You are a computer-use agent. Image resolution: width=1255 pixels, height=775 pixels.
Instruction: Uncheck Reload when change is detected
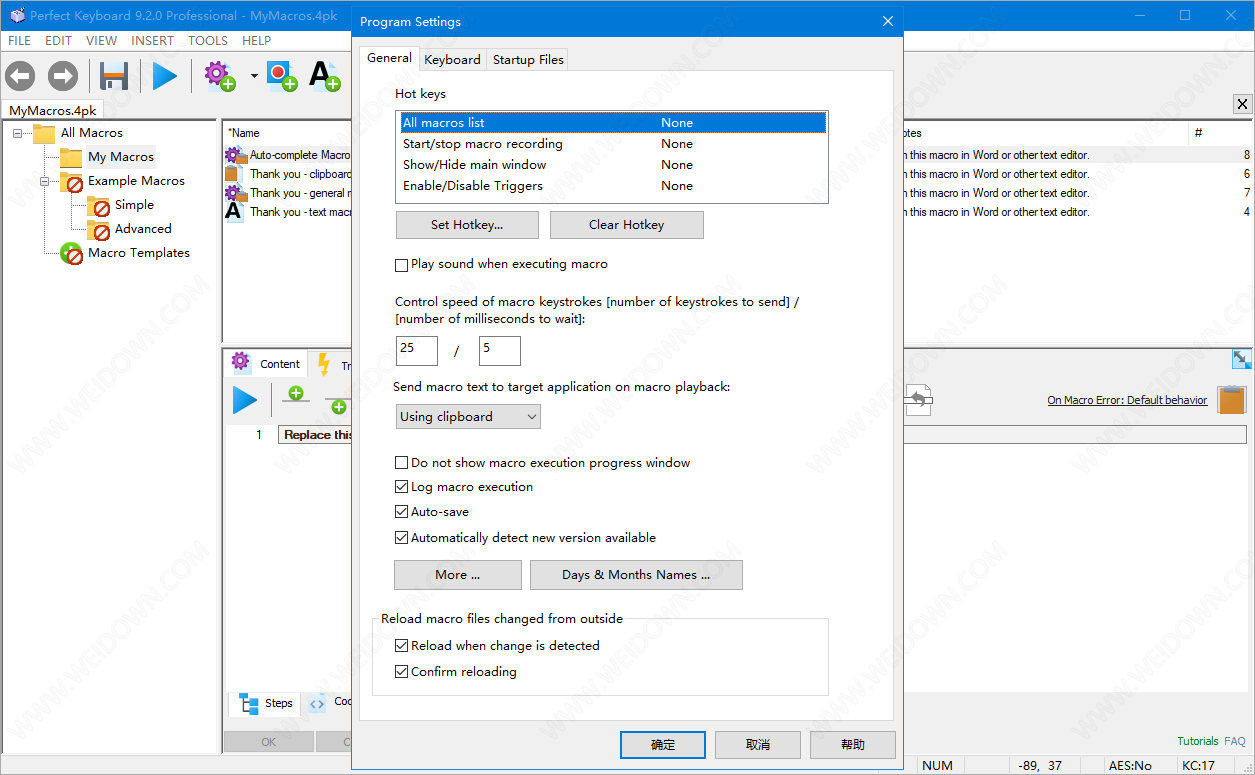(402, 646)
